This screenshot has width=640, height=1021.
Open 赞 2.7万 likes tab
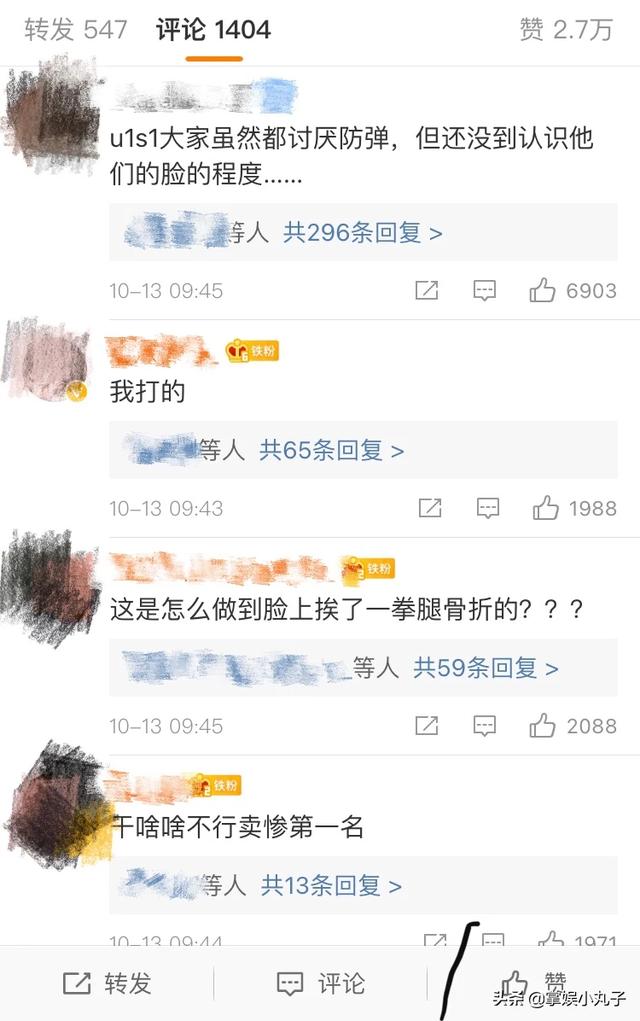[x=566, y=29]
